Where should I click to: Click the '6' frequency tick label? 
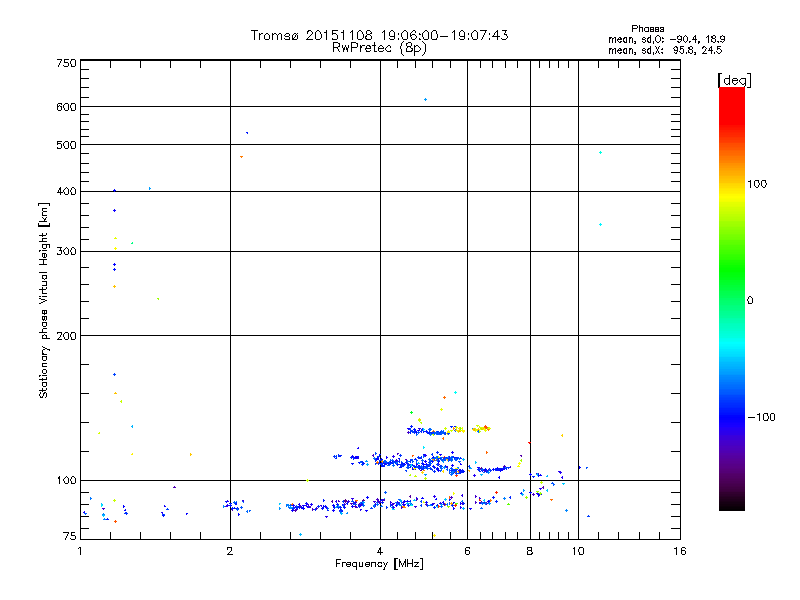[x=467, y=551]
